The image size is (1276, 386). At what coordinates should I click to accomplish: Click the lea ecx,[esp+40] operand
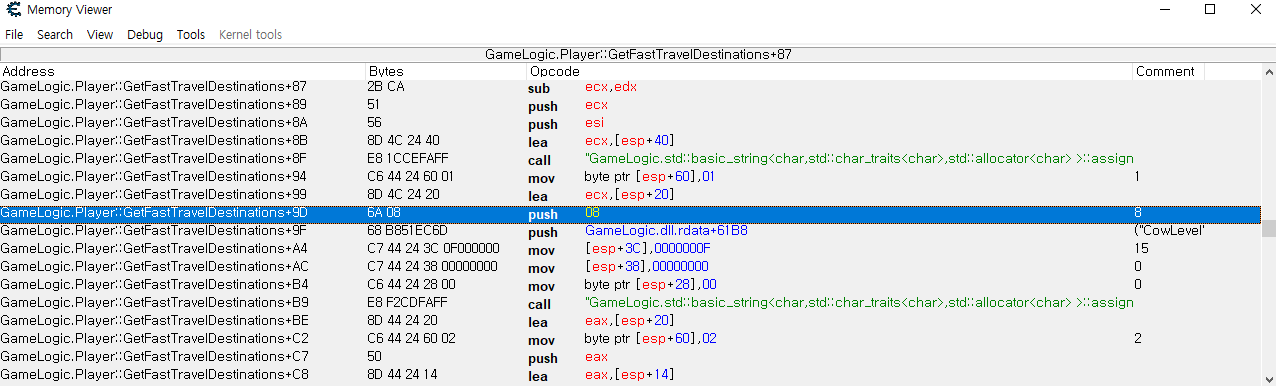point(630,141)
